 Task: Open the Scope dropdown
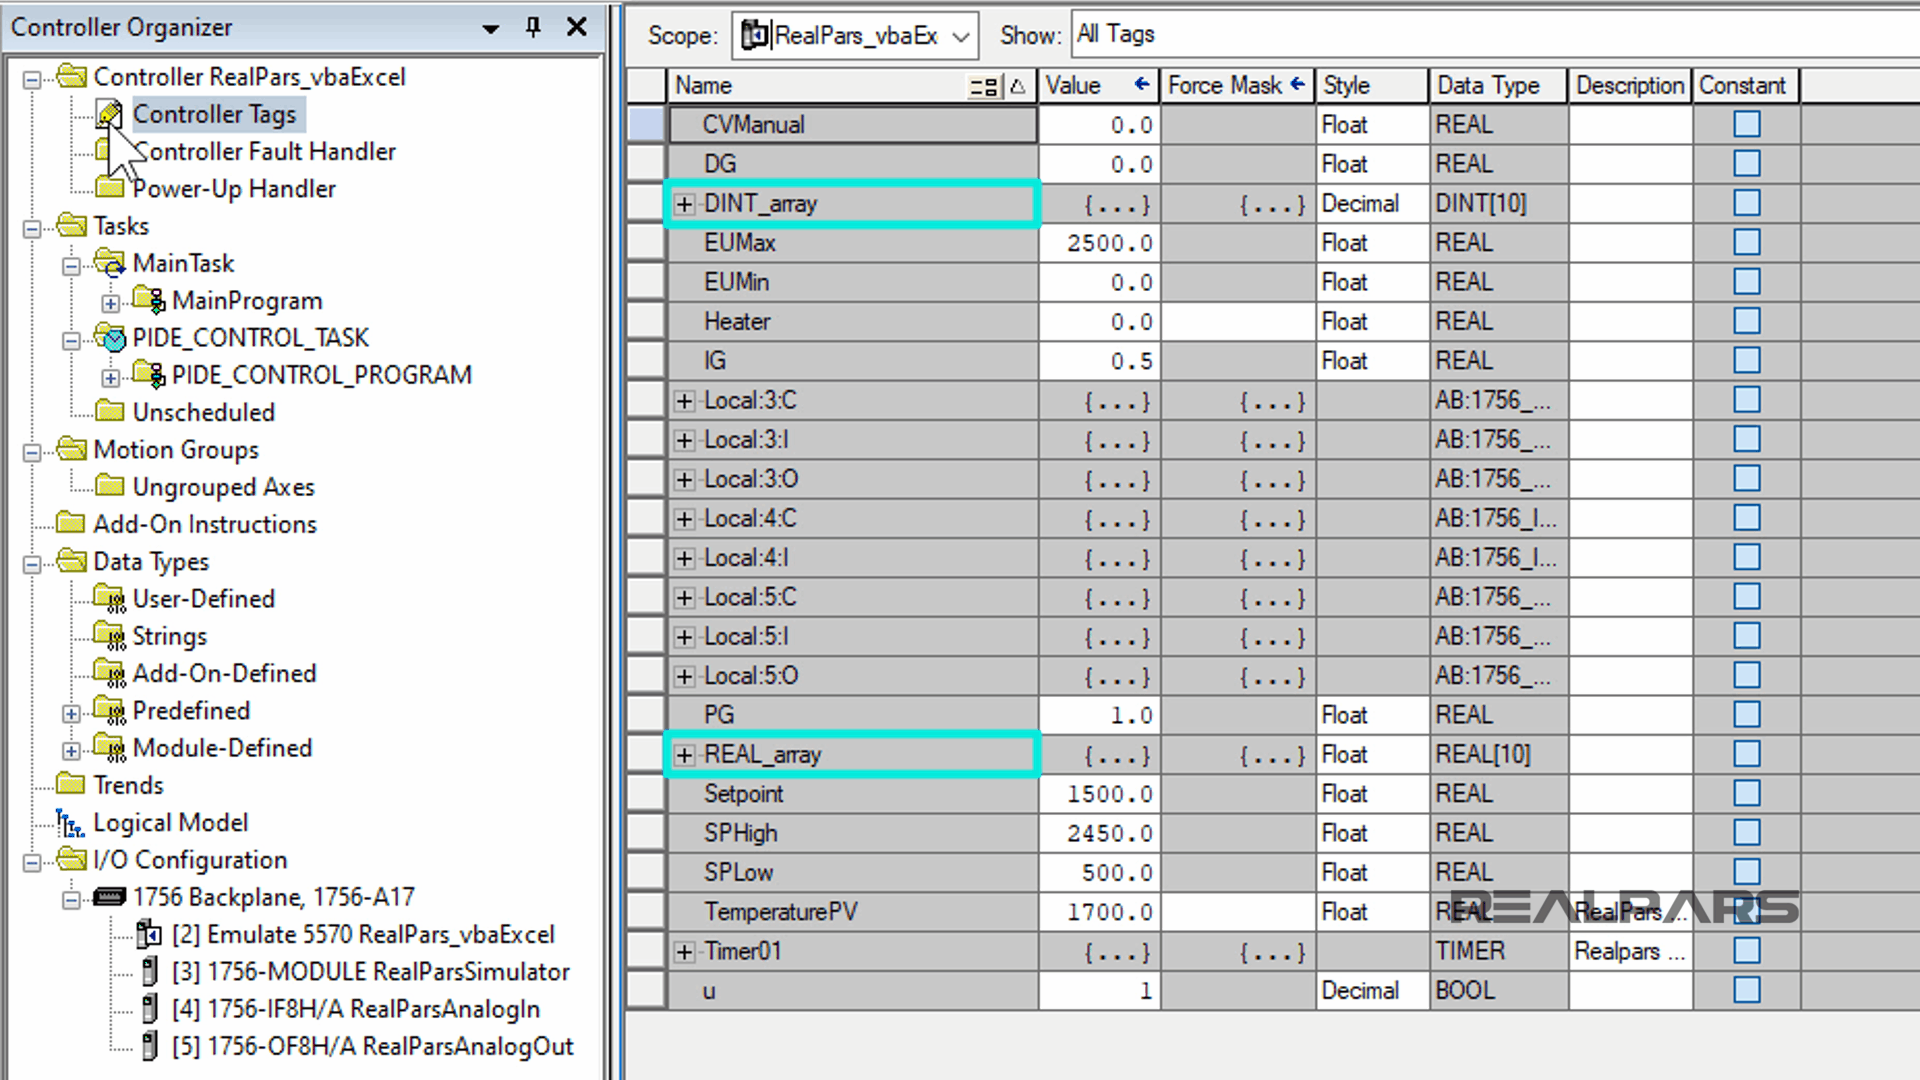(958, 35)
